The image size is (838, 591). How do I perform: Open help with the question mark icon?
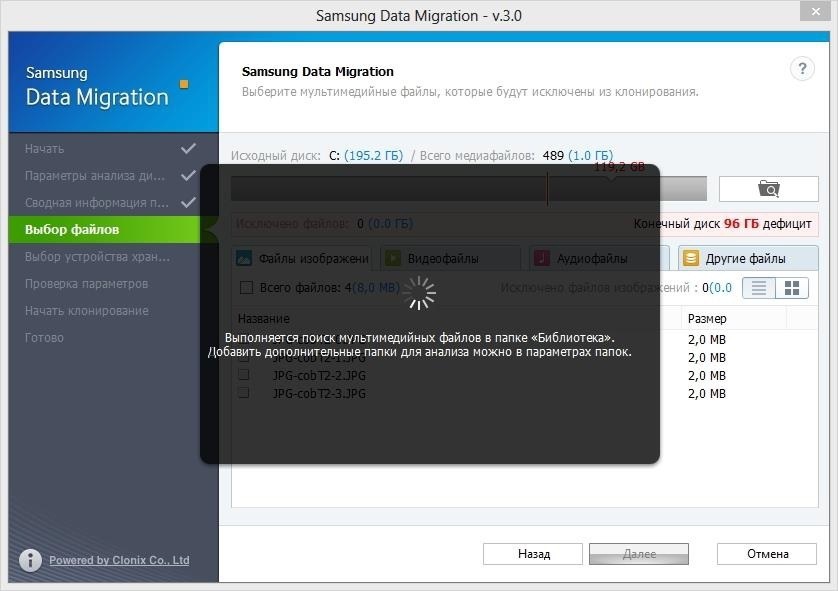pyautogui.click(x=802, y=69)
